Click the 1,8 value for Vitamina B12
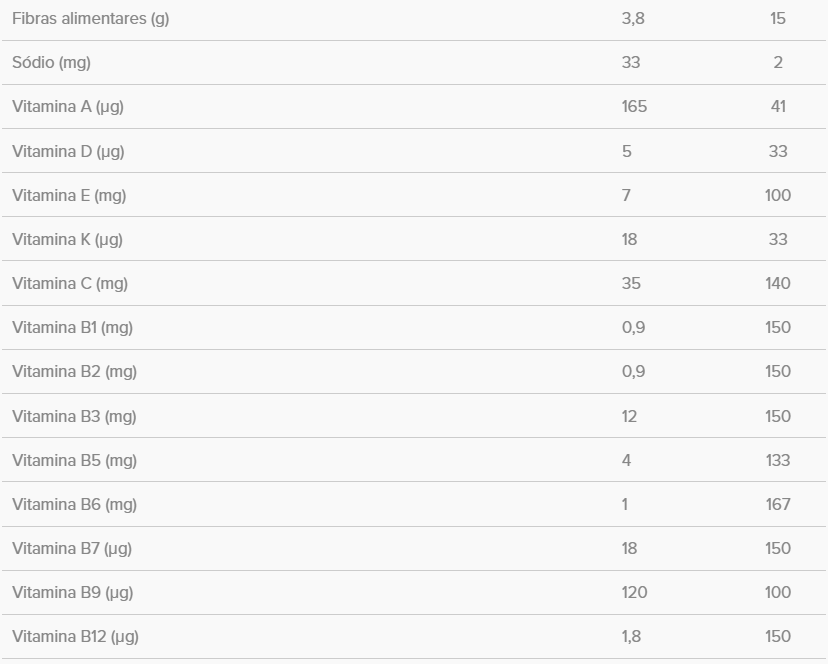The width and height of the screenshot is (828, 664). (632, 636)
